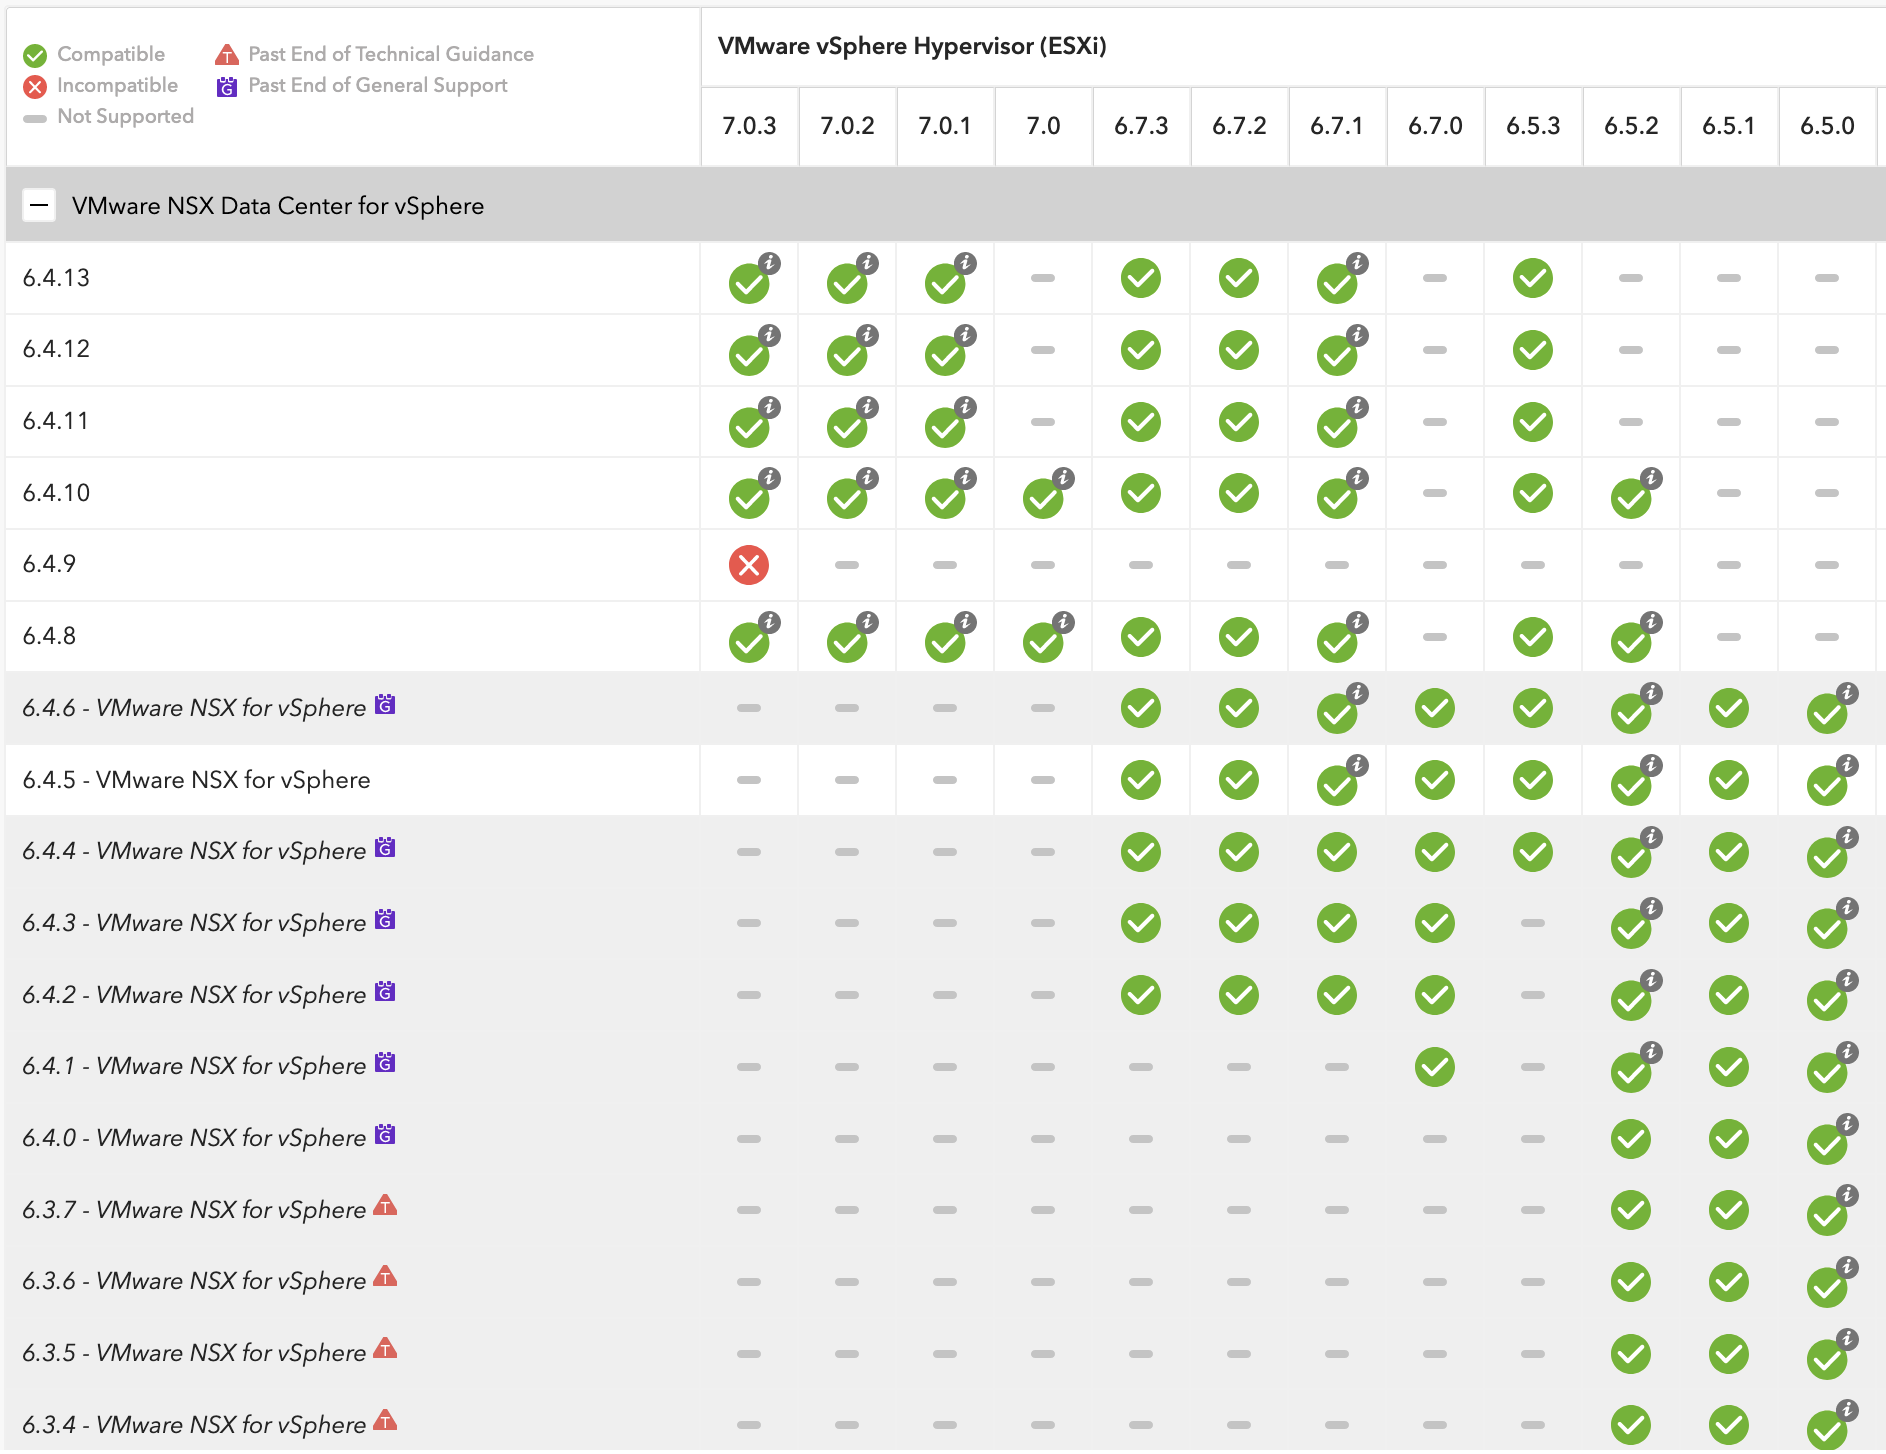The height and width of the screenshot is (1454, 1886).
Task: Select the 6.5.3 column header
Action: click(1533, 126)
